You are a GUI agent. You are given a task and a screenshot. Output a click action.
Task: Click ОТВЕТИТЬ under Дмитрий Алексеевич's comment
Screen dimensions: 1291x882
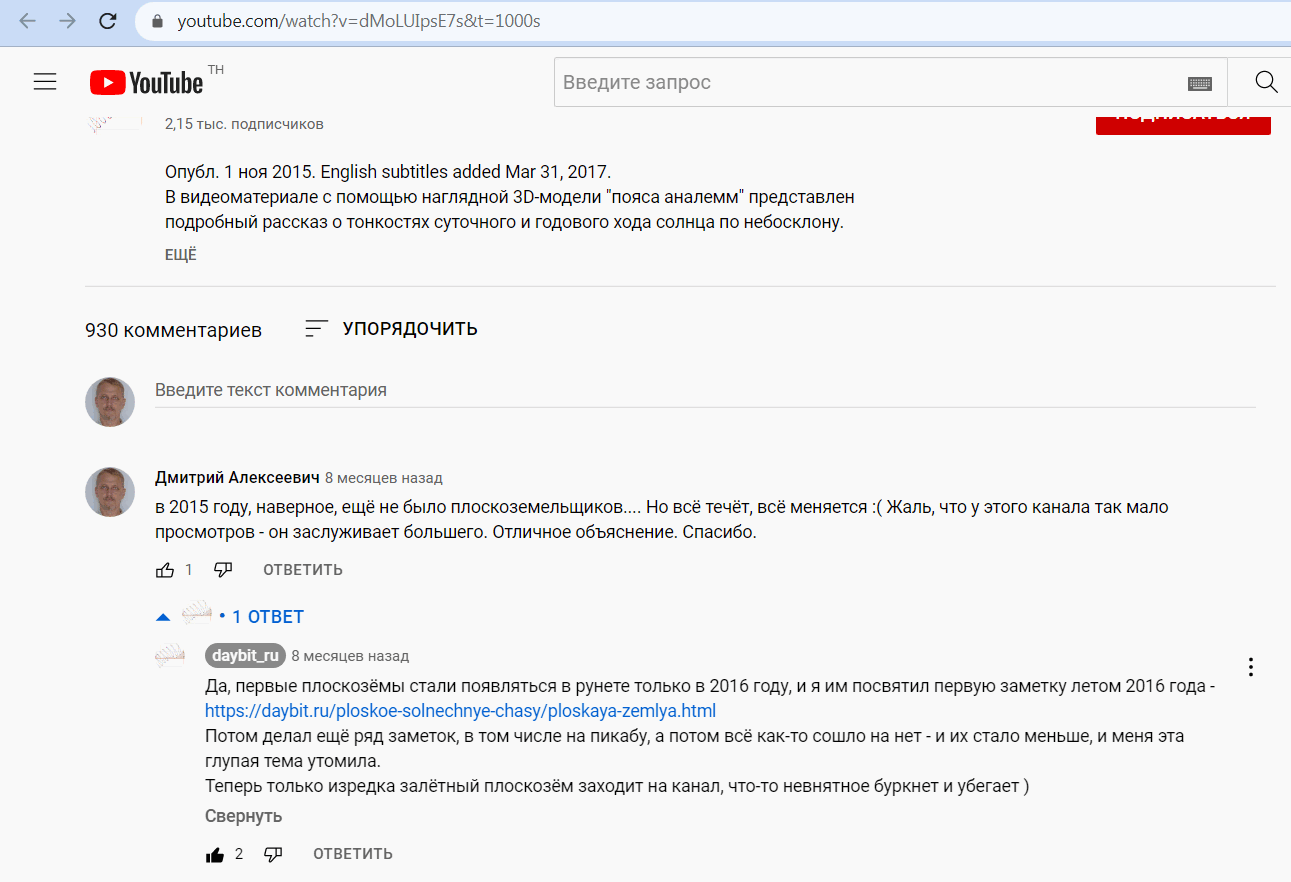click(302, 570)
